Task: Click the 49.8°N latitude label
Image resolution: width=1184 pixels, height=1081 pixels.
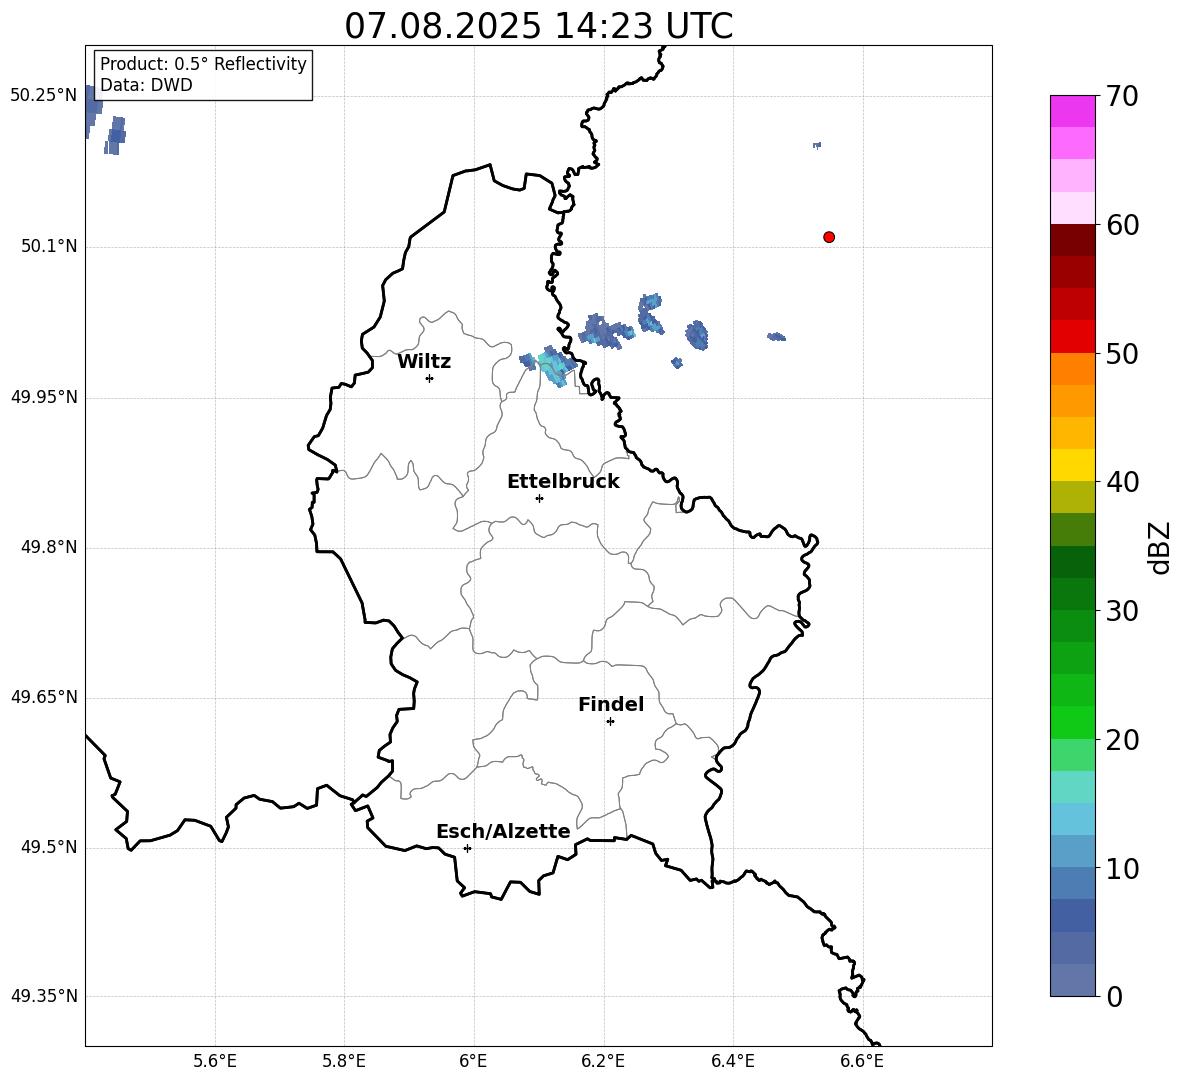Action: (x=49, y=547)
